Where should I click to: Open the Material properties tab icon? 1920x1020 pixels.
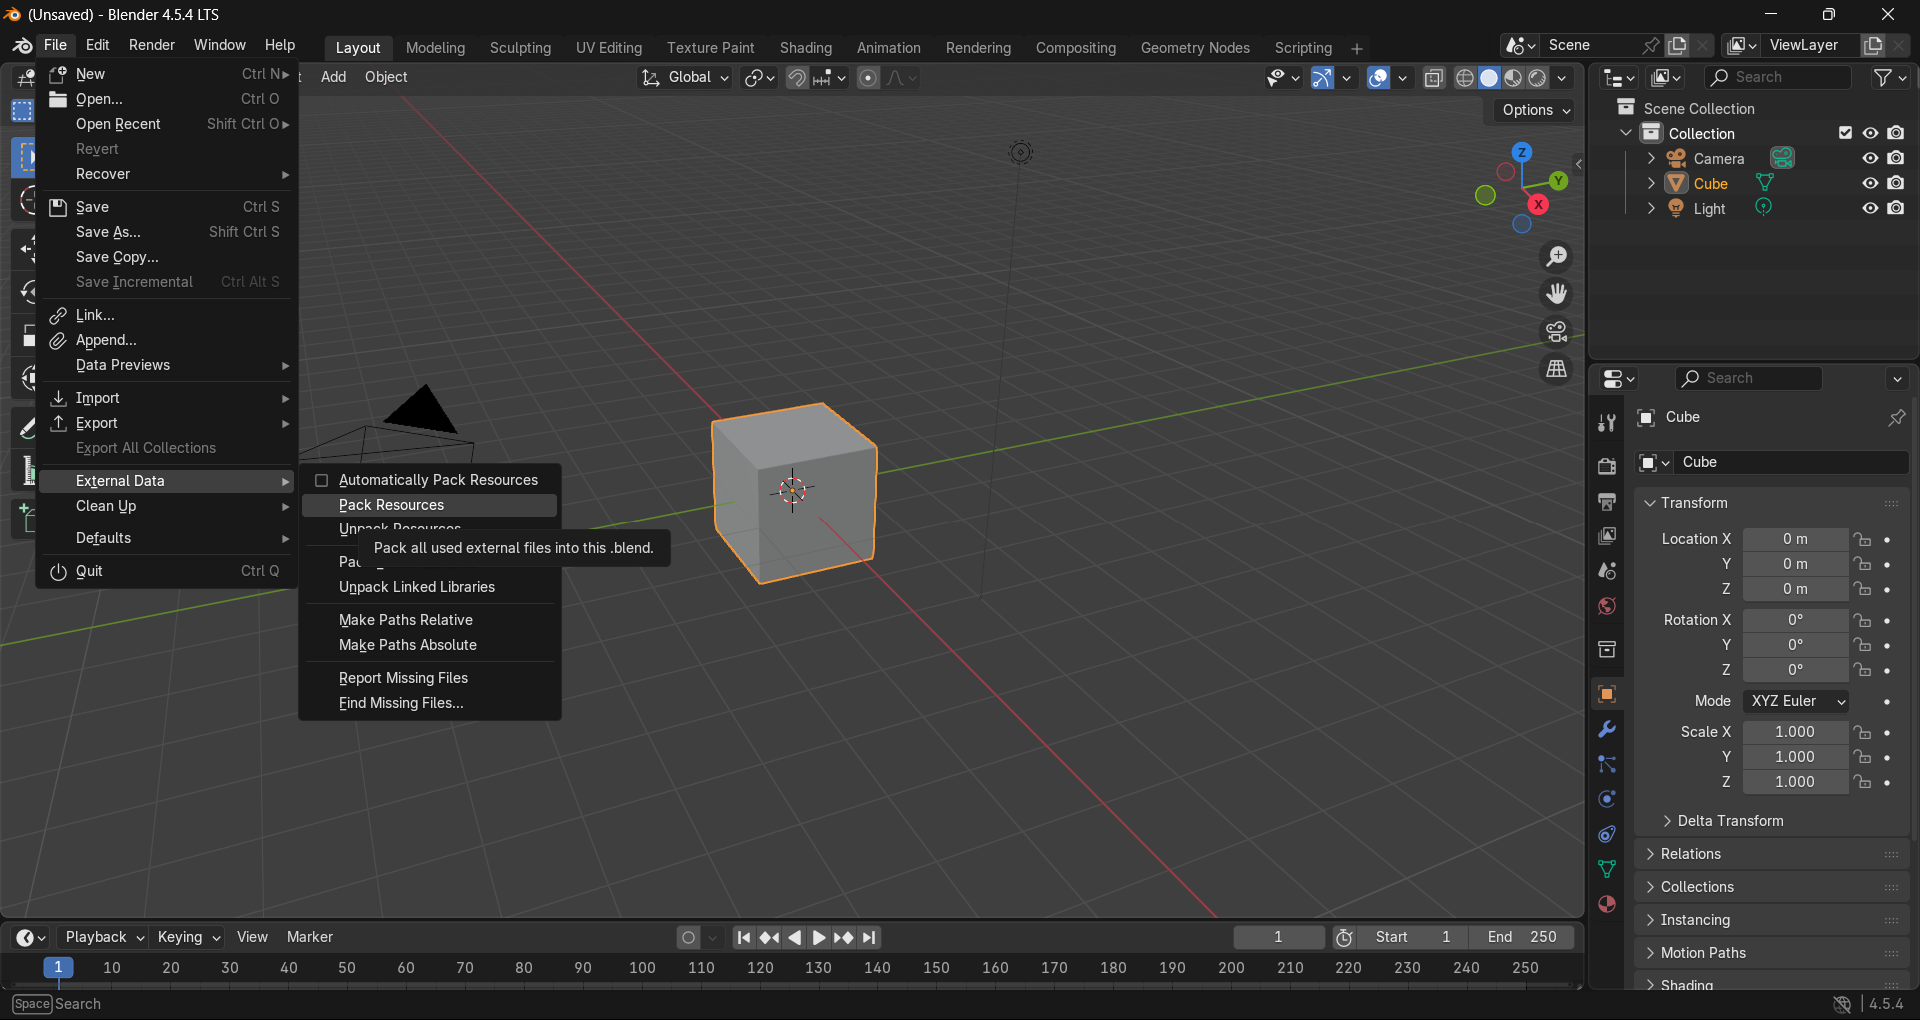[1607, 904]
